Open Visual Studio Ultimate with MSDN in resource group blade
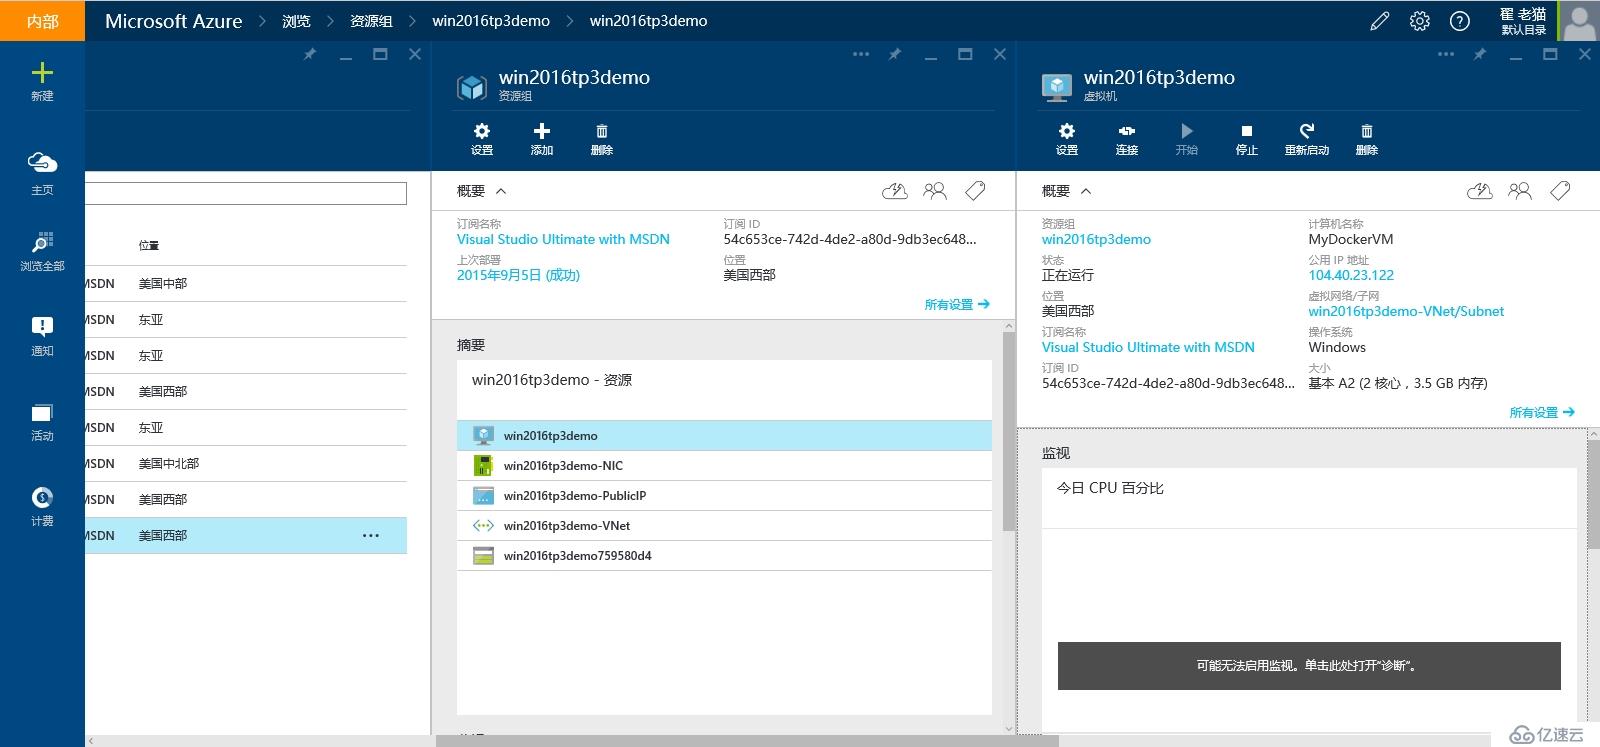The image size is (1600, 747). pyautogui.click(x=563, y=239)
